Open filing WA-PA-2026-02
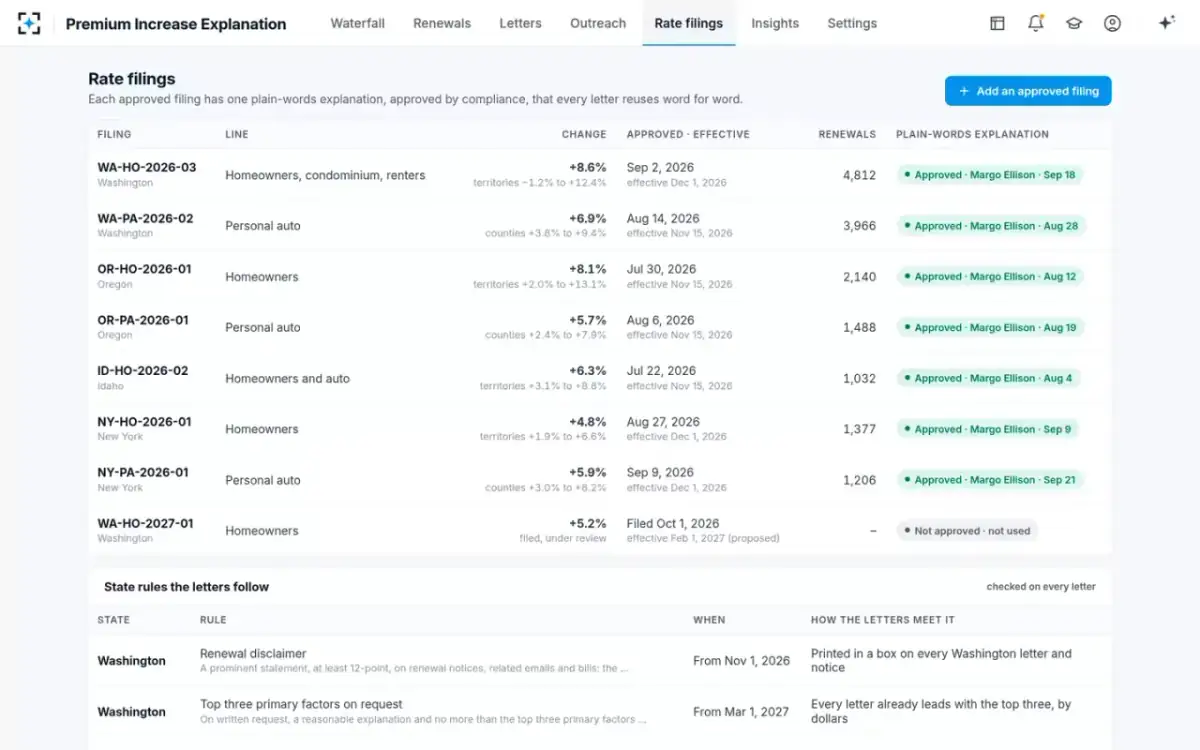Image resolution: width=1200 pixels, height=750 pixels. [146, 218]
